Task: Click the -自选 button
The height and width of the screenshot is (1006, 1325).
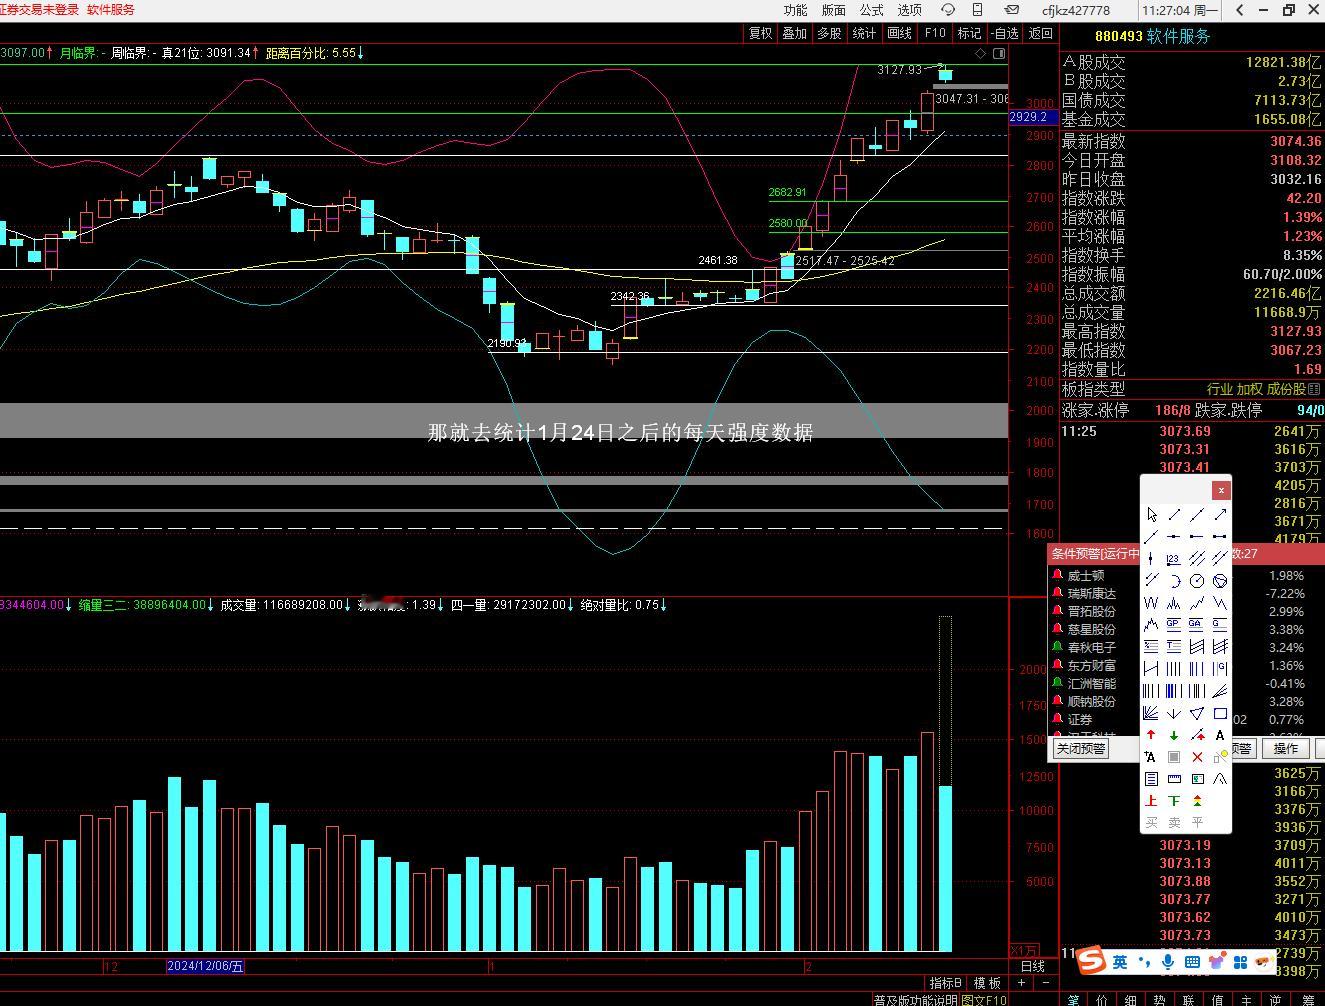Action: [1005, 33]
